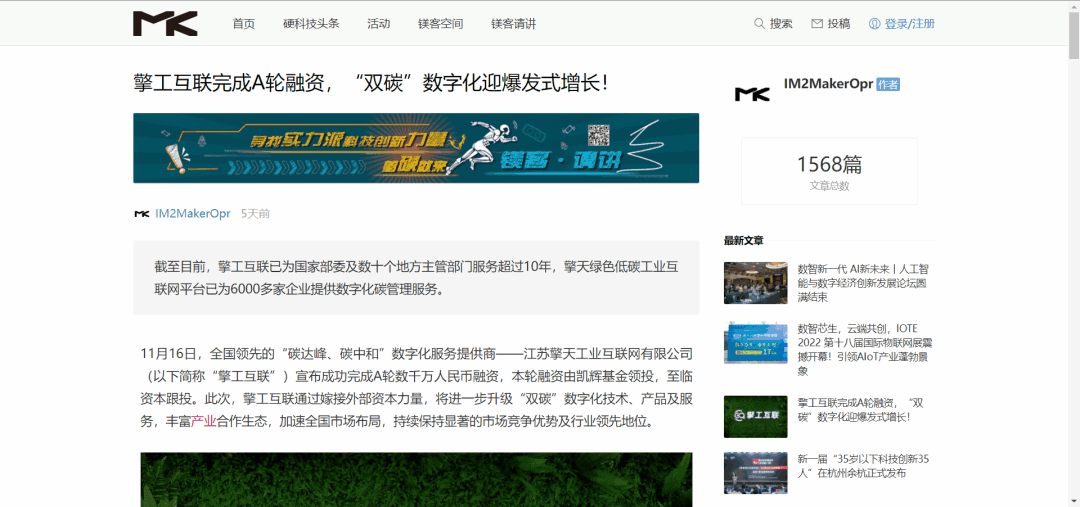The width and height of the screenshot is (1080, 507).
Task: Click the 最新文章 heading
Action: click(x=743, y=240)
